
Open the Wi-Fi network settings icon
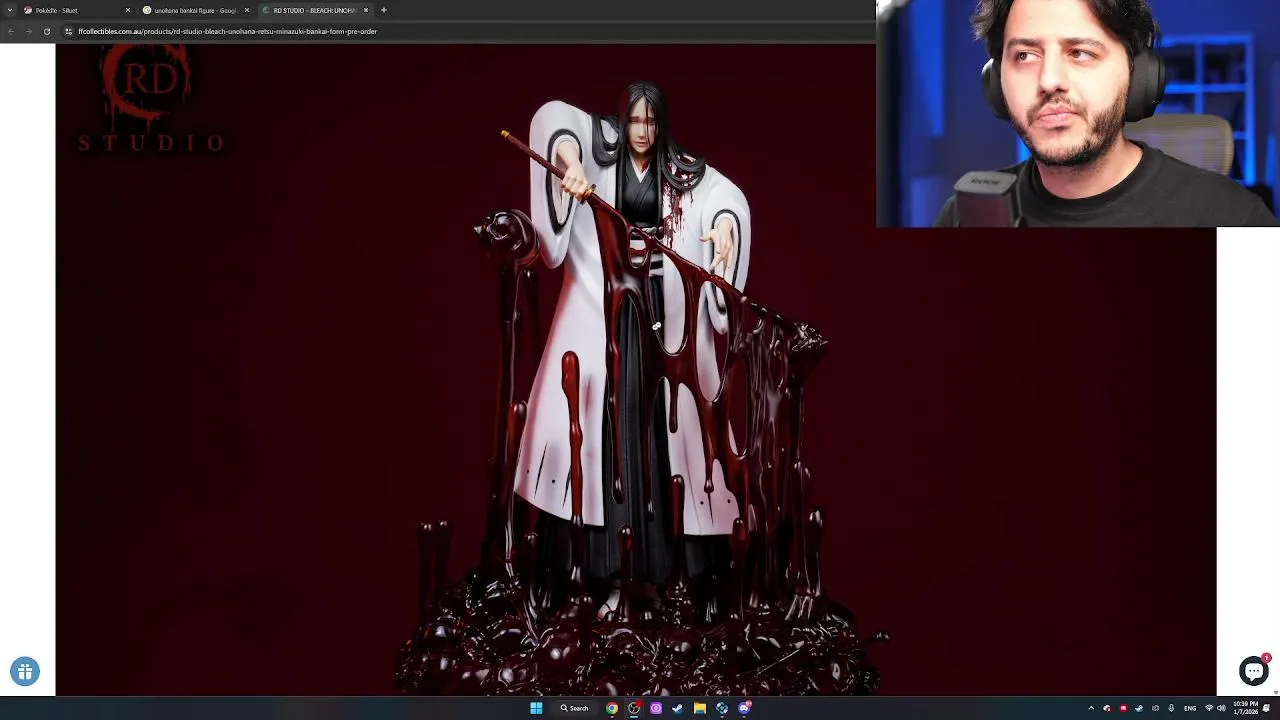click(x=1209, y=708)
